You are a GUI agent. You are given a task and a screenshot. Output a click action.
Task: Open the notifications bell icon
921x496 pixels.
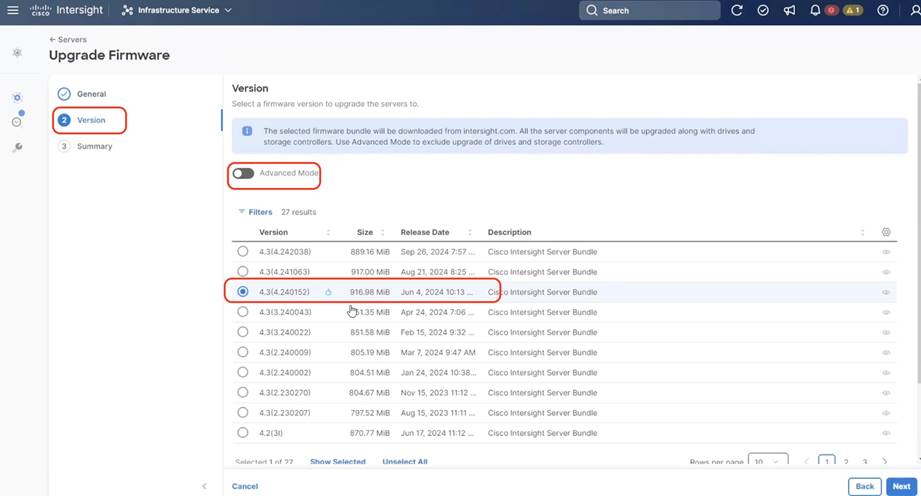tap(815, 11)
